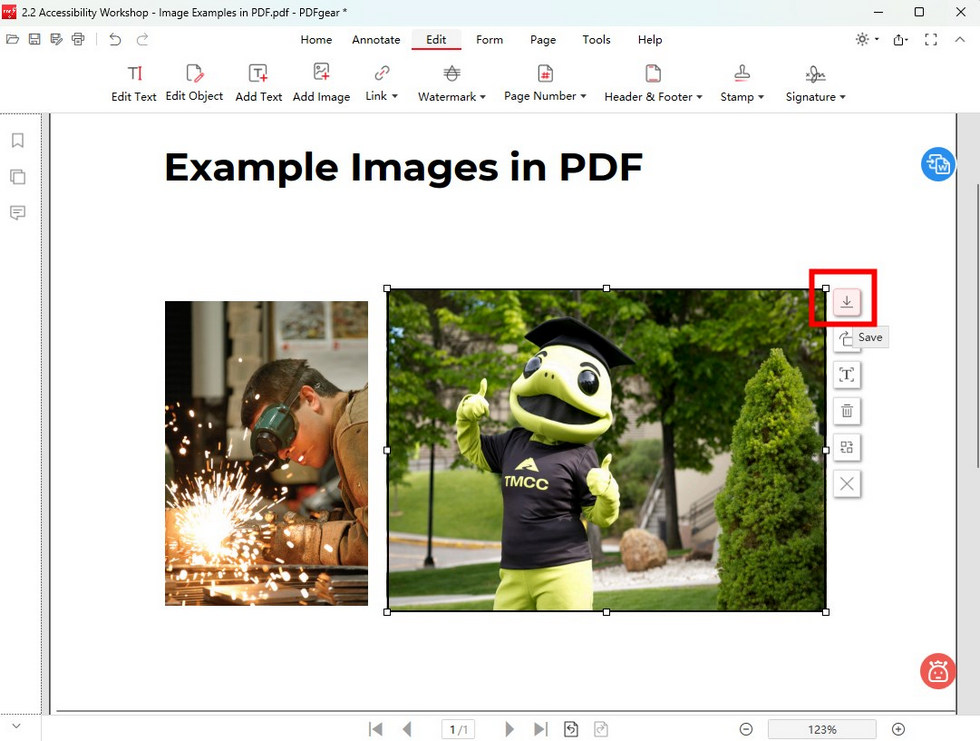Replace the selected image
The width and height of the screenshot is (980, 741).
(846, 447)
